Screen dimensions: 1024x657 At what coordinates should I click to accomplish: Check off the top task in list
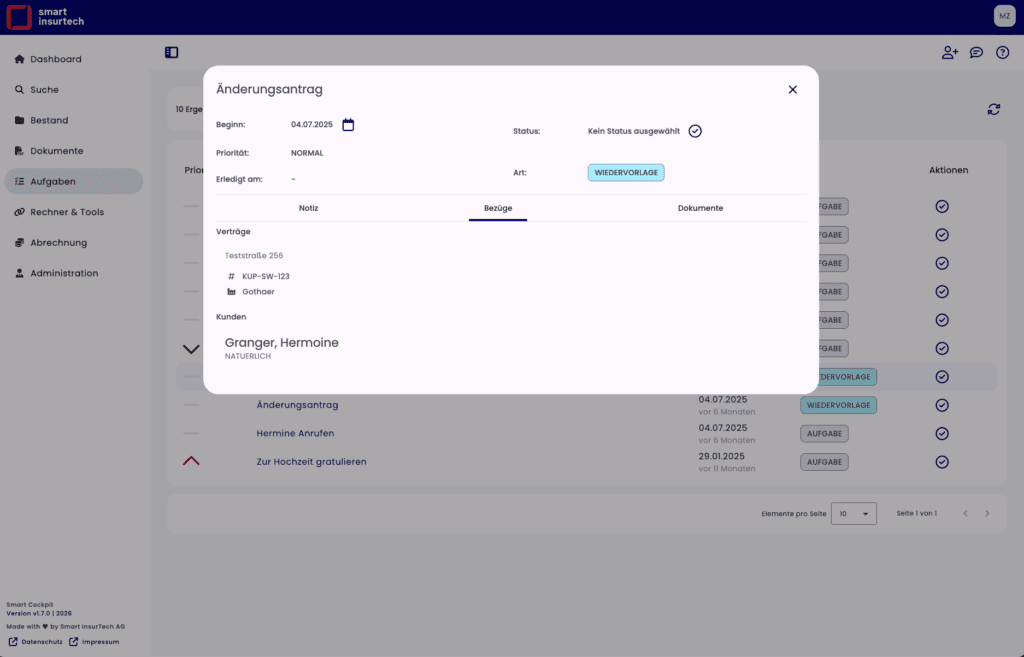pos(941,207)
